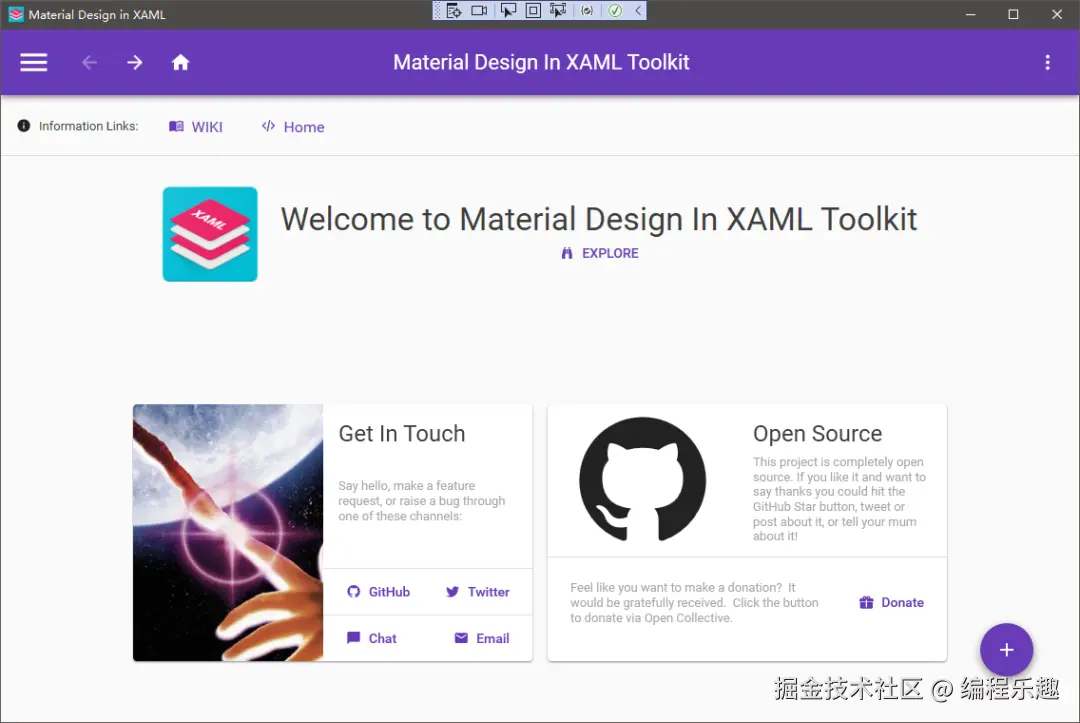The width and height of the screenshot is (1080, 723).
Task: Click the 'This project is completely open' paragraph
Action: click(839, 499)
